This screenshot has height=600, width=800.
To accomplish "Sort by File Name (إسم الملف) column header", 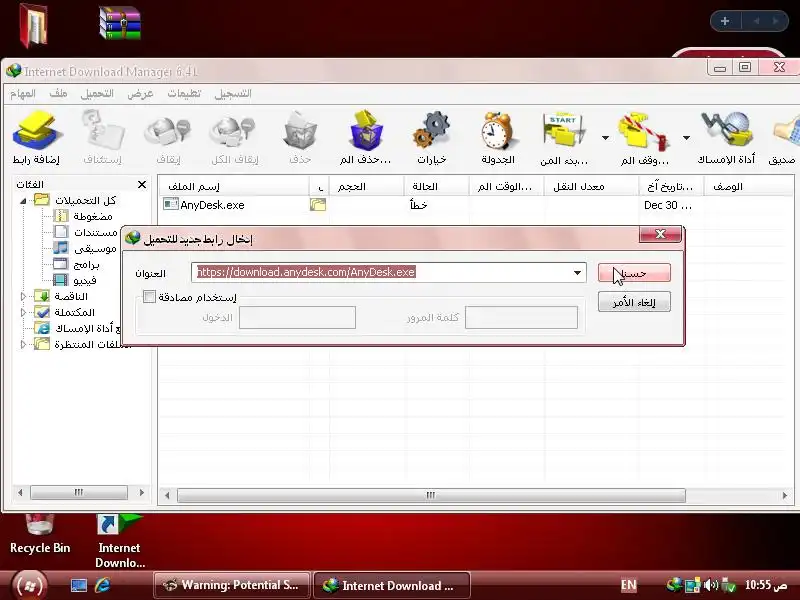I will point(234,186).
